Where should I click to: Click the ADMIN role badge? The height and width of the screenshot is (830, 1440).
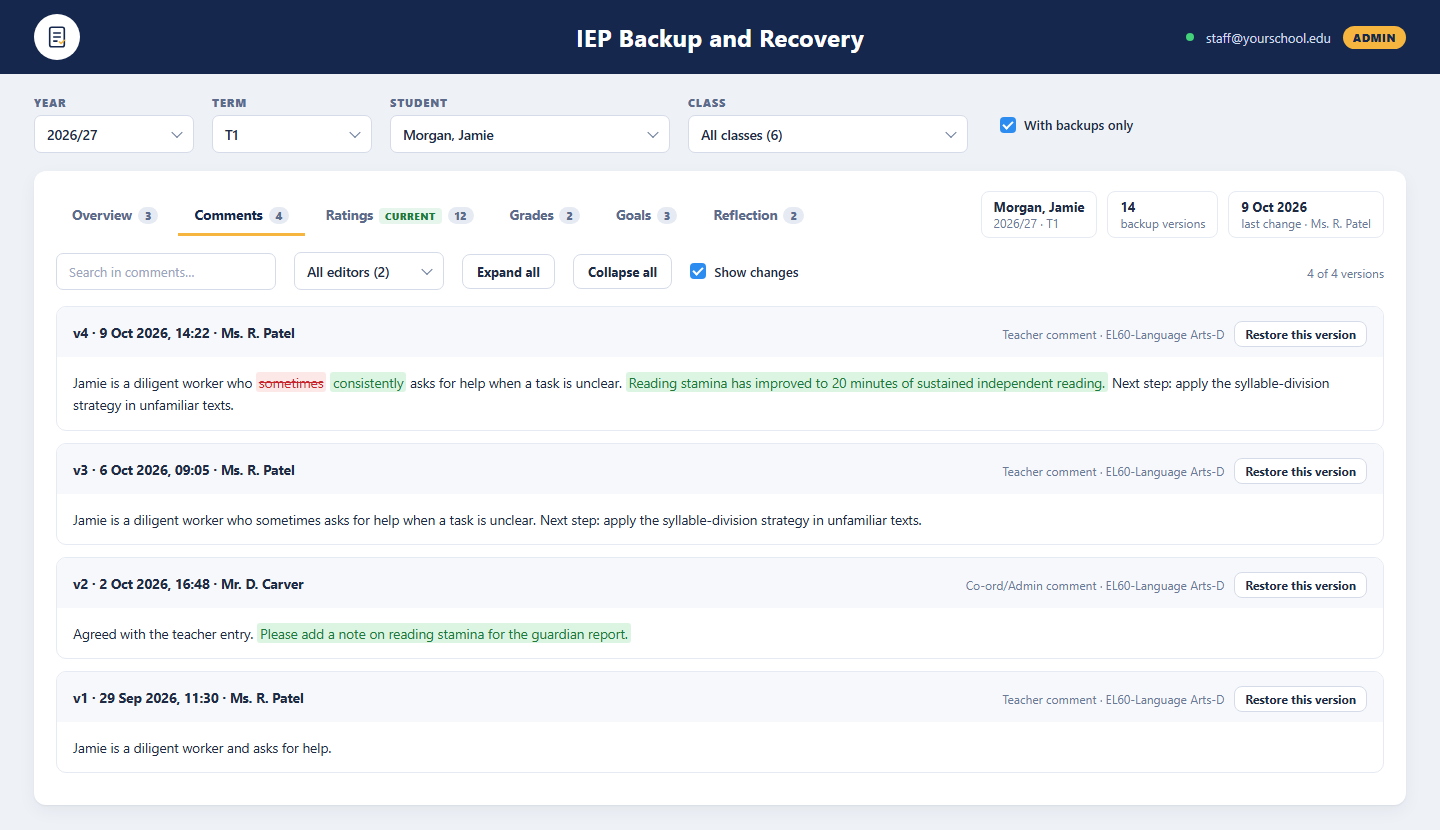tap(1374, 38)
